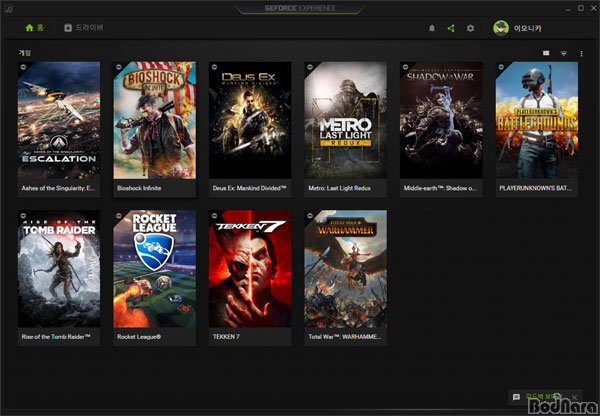Switch to the 드라이버 drivers tab
This screenshot has height=416, width=600.
[84, 28]
